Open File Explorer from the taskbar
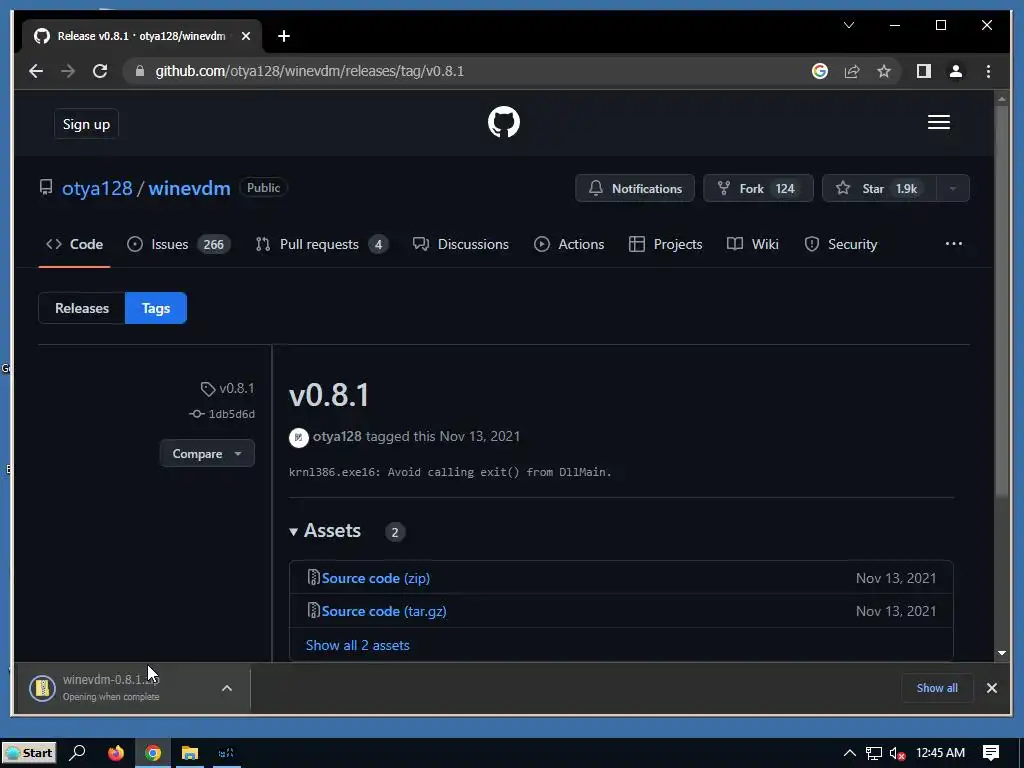The image size is (1024, 768). point(189,753)
